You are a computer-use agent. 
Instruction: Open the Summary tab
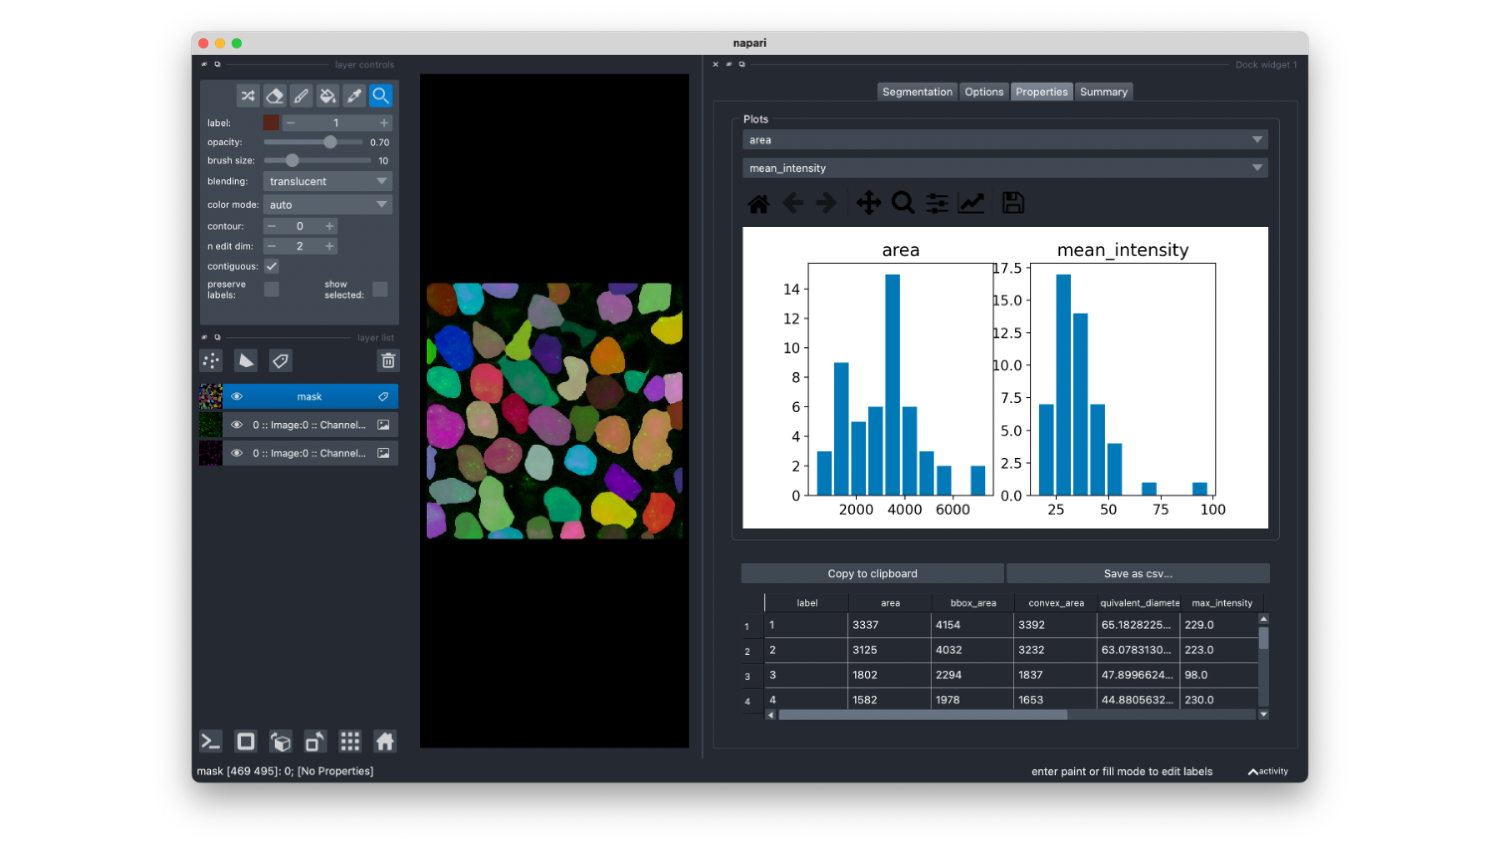pyautogui.click(x=1104, y=92)
